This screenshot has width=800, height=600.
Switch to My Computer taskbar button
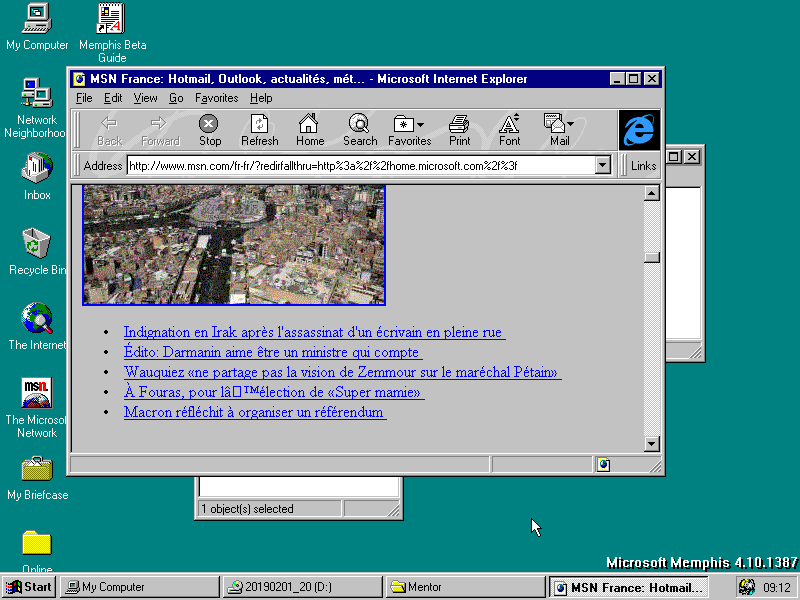139,587
